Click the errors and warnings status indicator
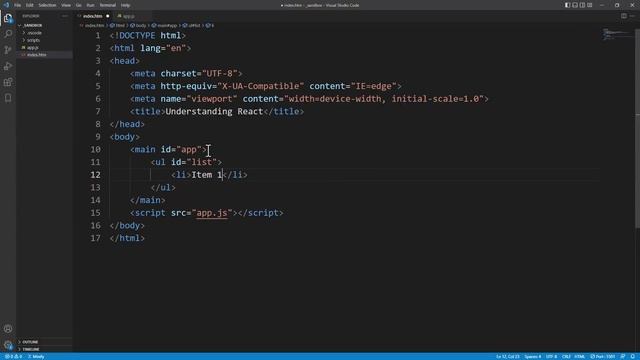 13,357
